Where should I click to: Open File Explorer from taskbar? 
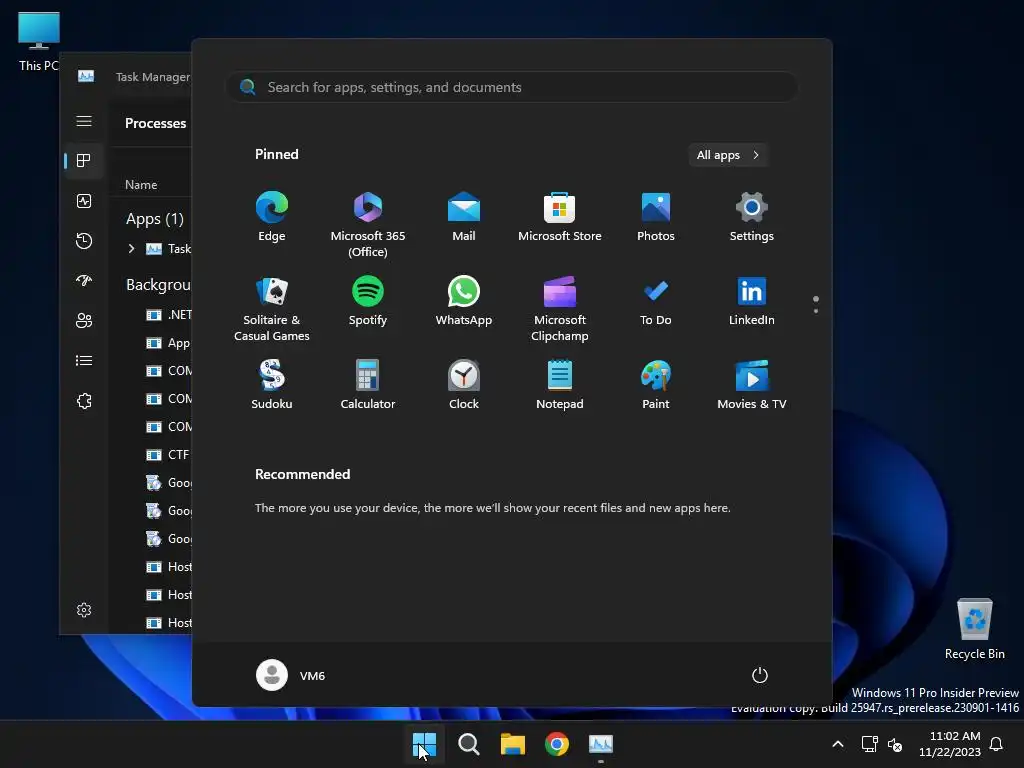[513, 744]
